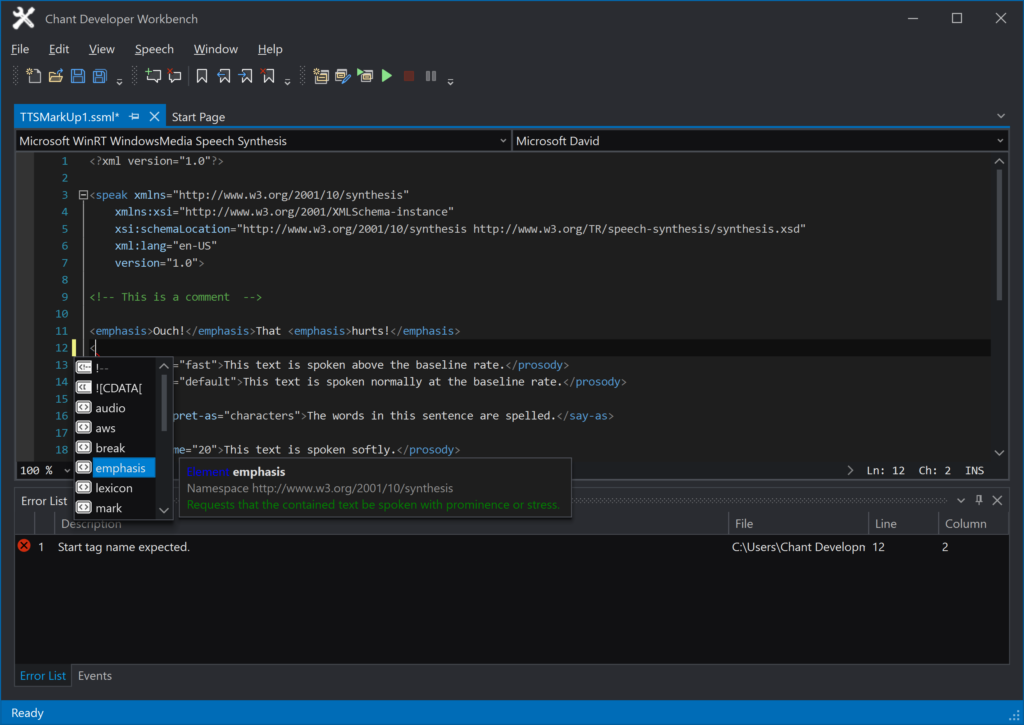The image size is (1024, 725).
Task: Start speech playback with the green Play button
Action: 387,76
